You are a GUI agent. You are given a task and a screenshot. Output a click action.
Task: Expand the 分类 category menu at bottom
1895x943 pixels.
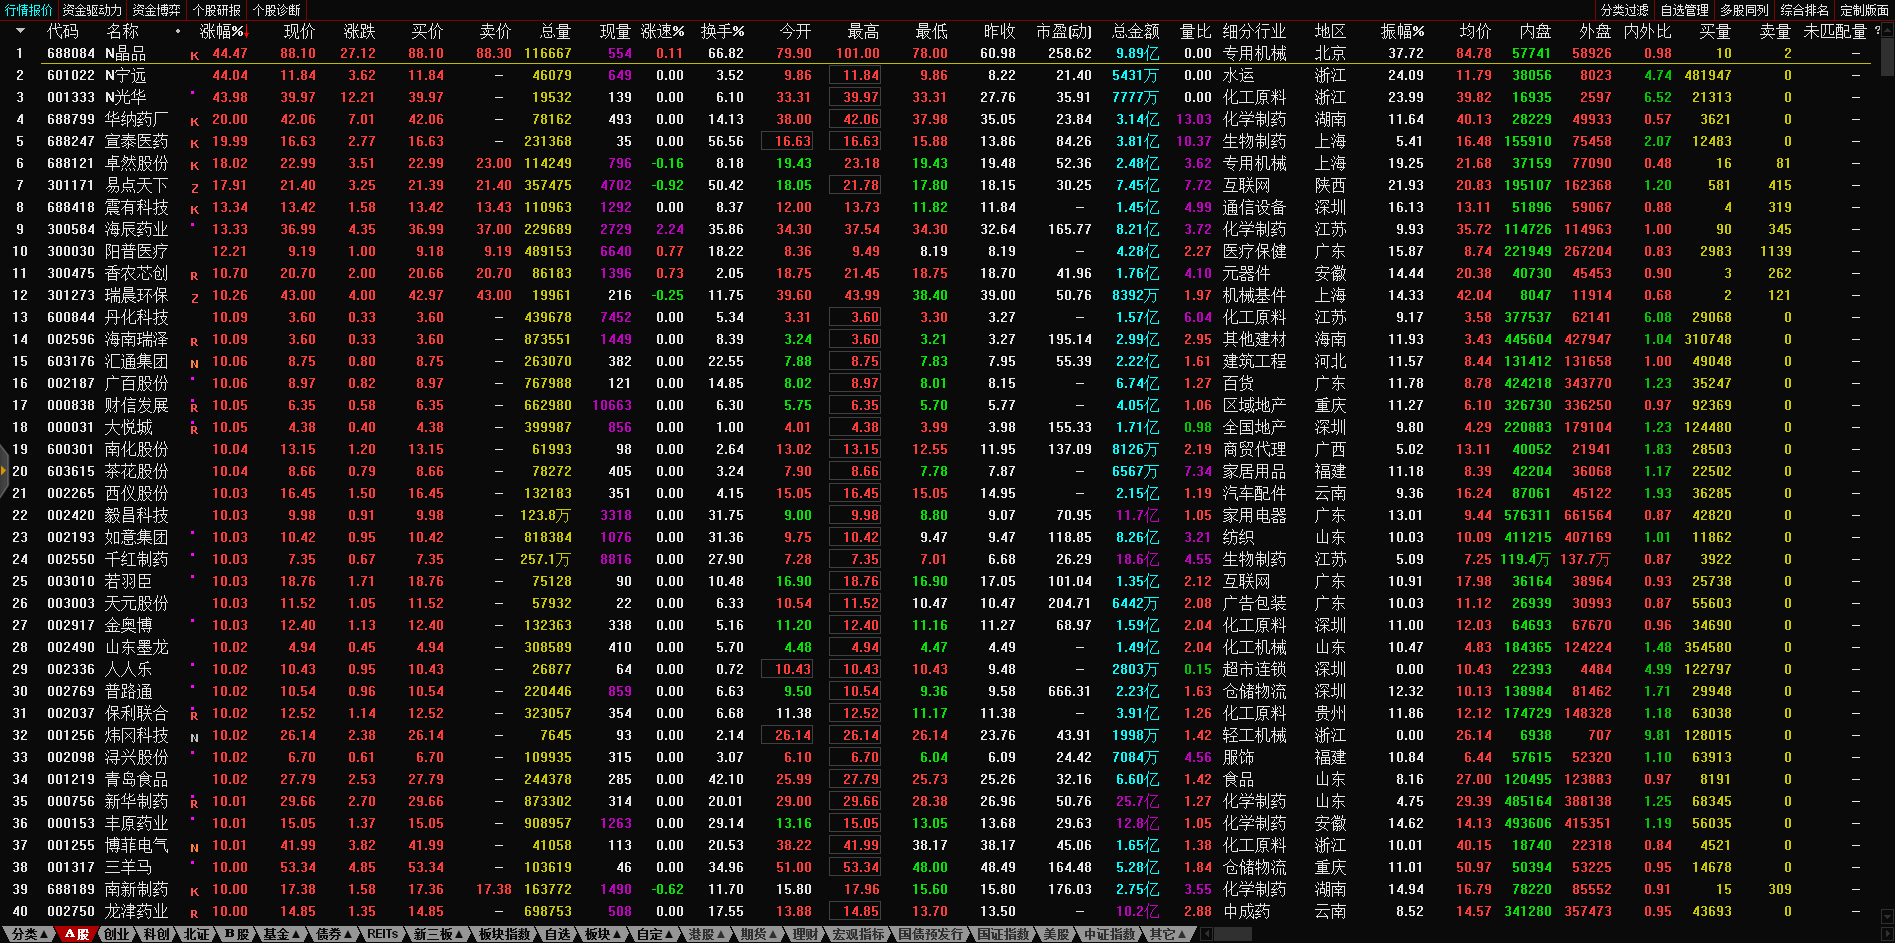(29, 934)
